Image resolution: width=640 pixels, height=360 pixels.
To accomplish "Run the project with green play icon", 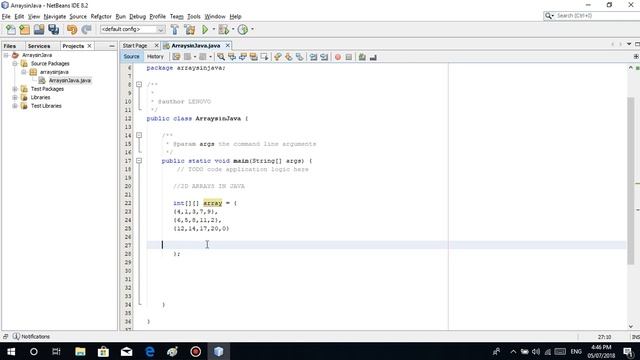I will (x=205, y=29).
